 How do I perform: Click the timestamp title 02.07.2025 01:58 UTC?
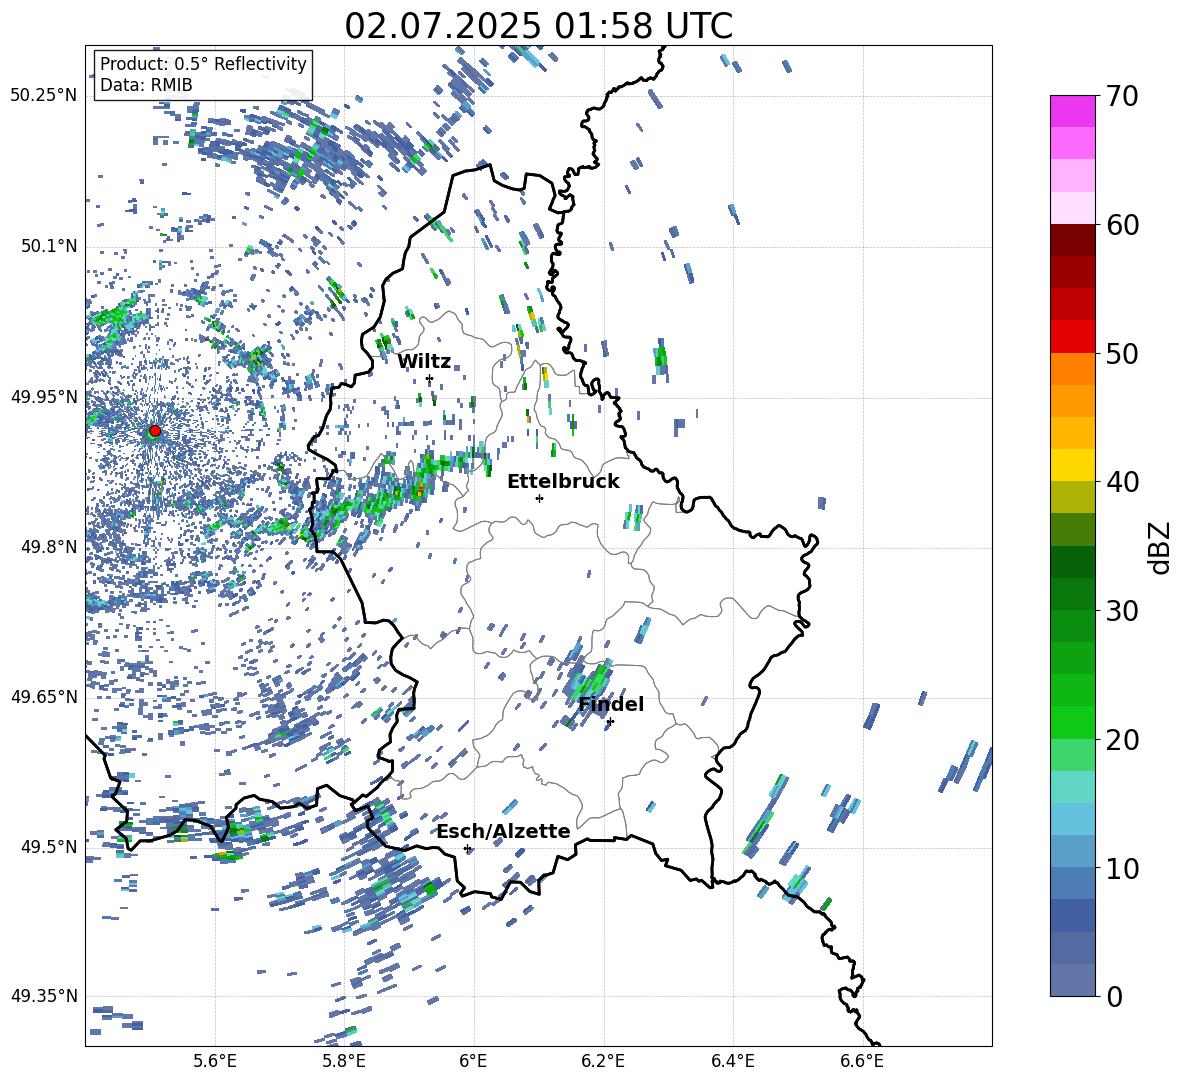pos(538,26)
